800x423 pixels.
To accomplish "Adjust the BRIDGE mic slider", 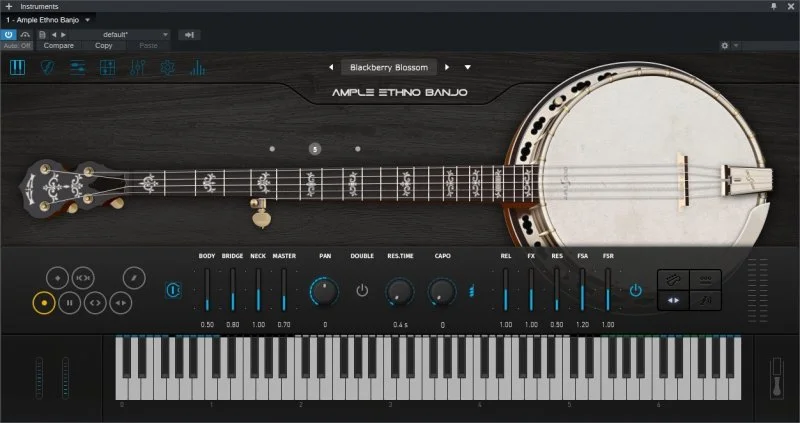I will coord(233,290).
